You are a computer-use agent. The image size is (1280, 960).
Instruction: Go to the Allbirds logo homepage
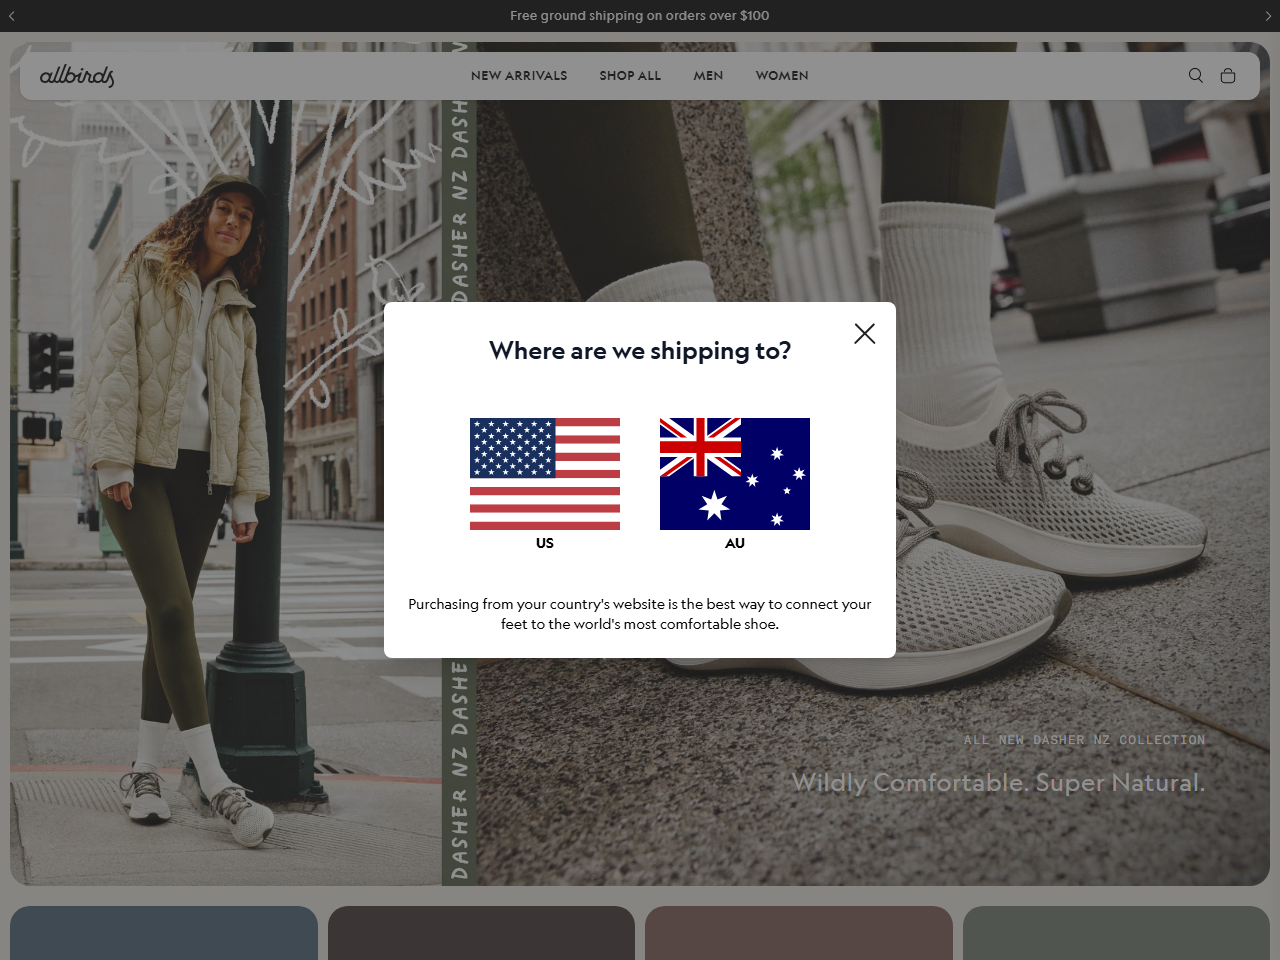pos(77,75)
